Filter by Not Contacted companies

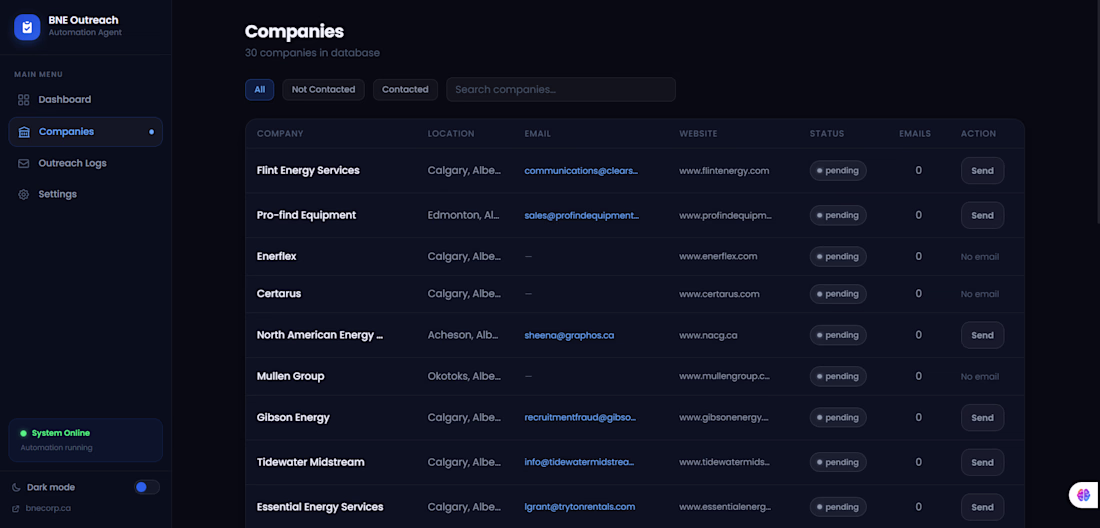click(x=323, y=90)
